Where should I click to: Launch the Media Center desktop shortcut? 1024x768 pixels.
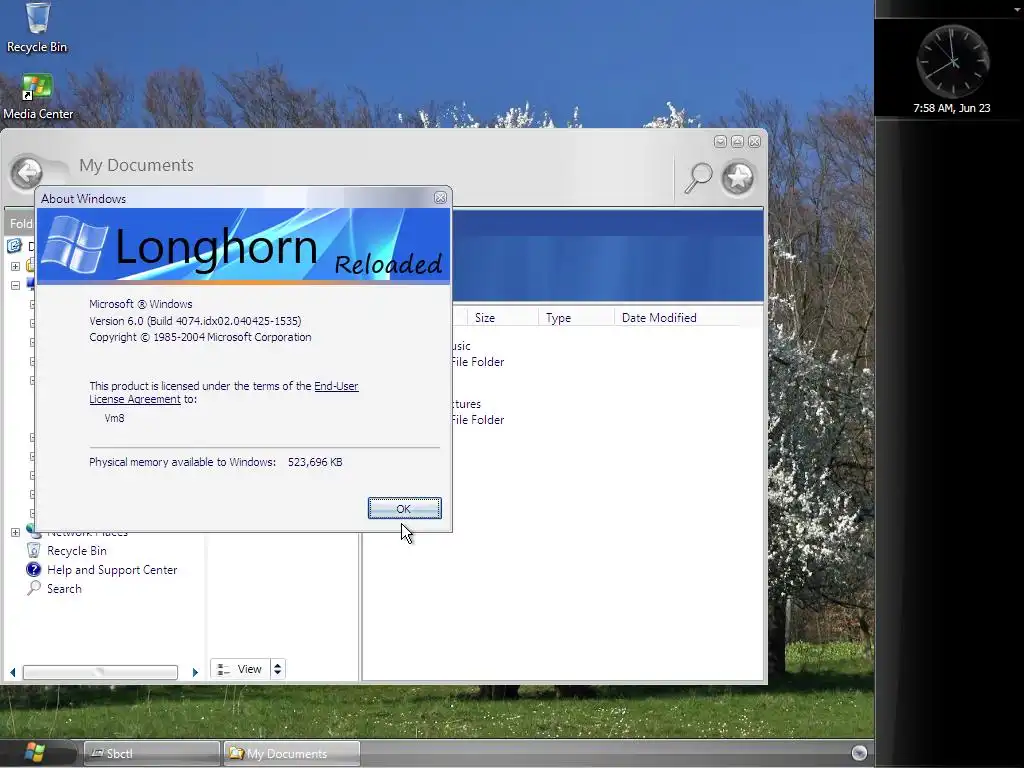tap(38, 97)
